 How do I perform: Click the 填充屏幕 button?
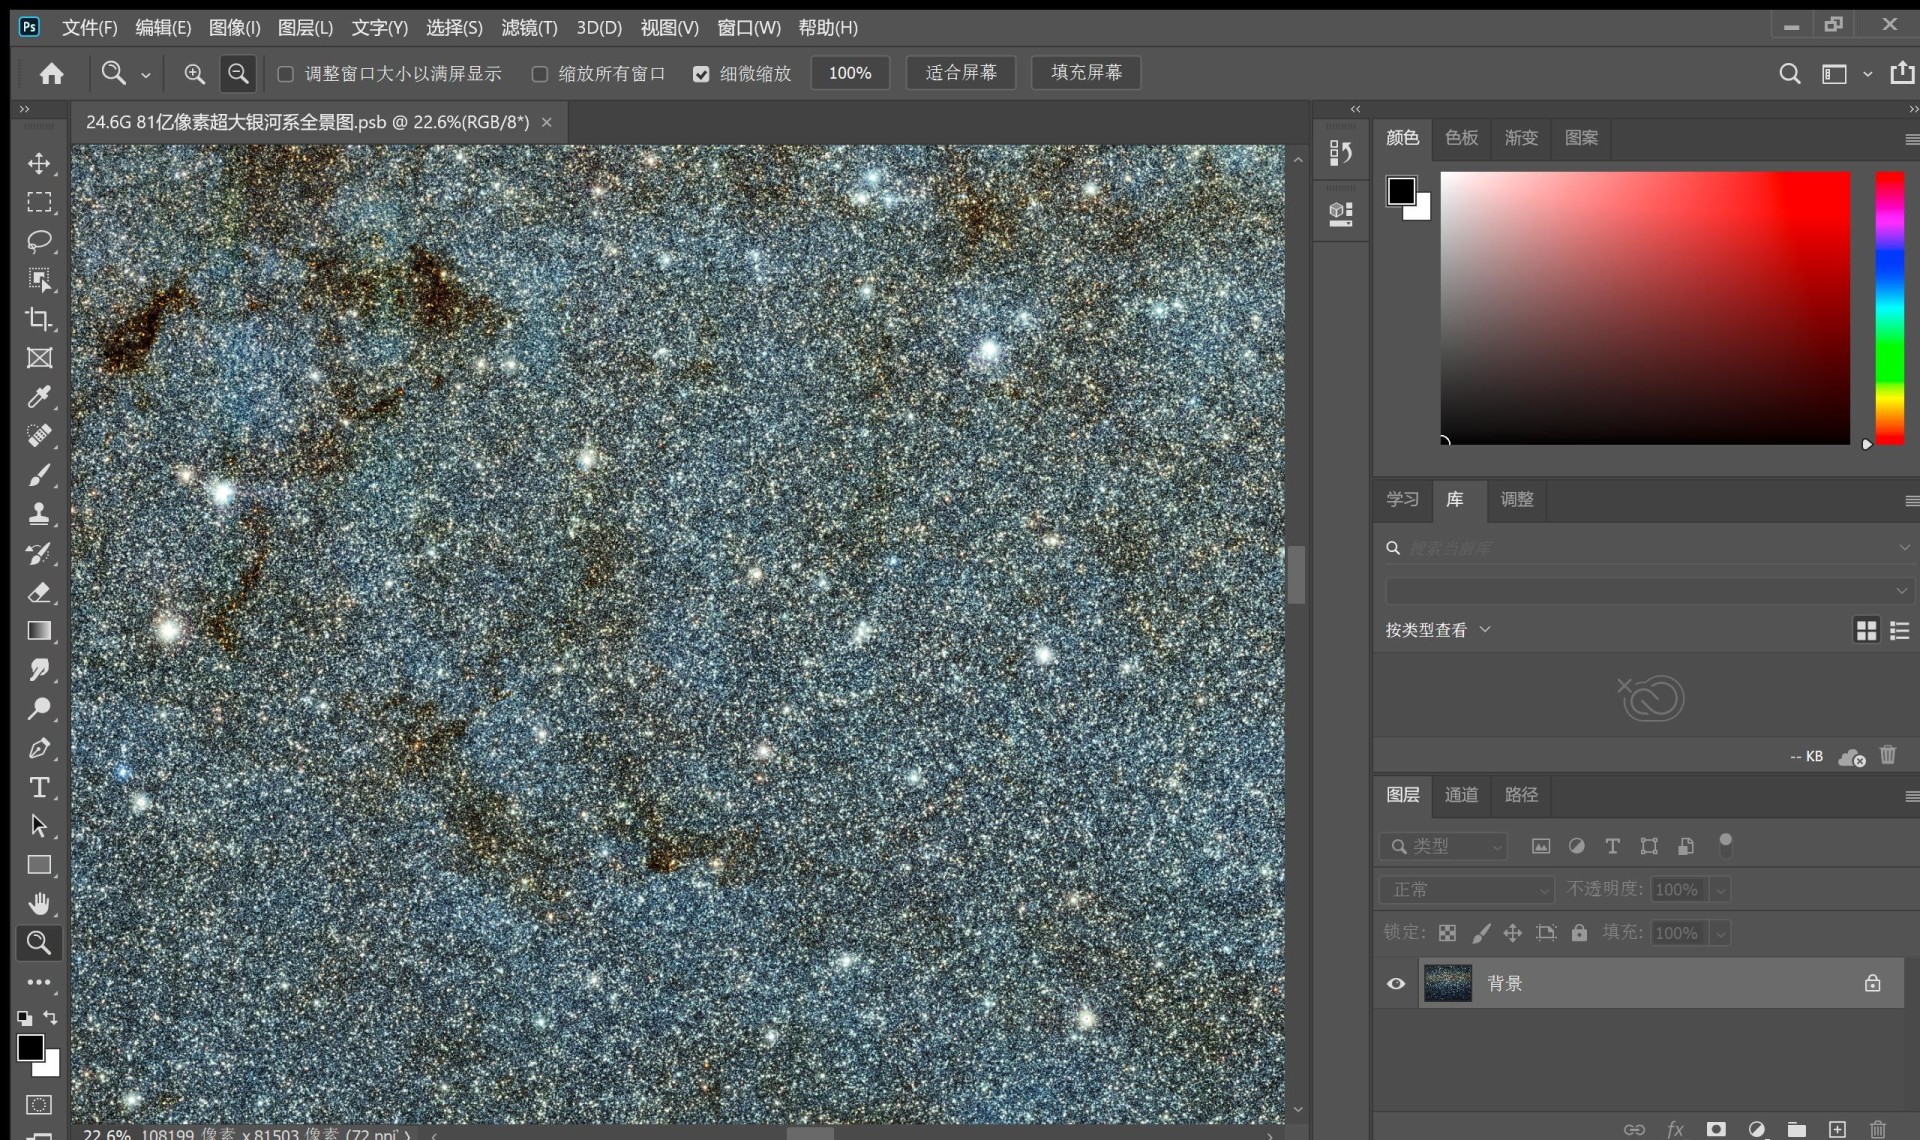(x=1086, y=73)
